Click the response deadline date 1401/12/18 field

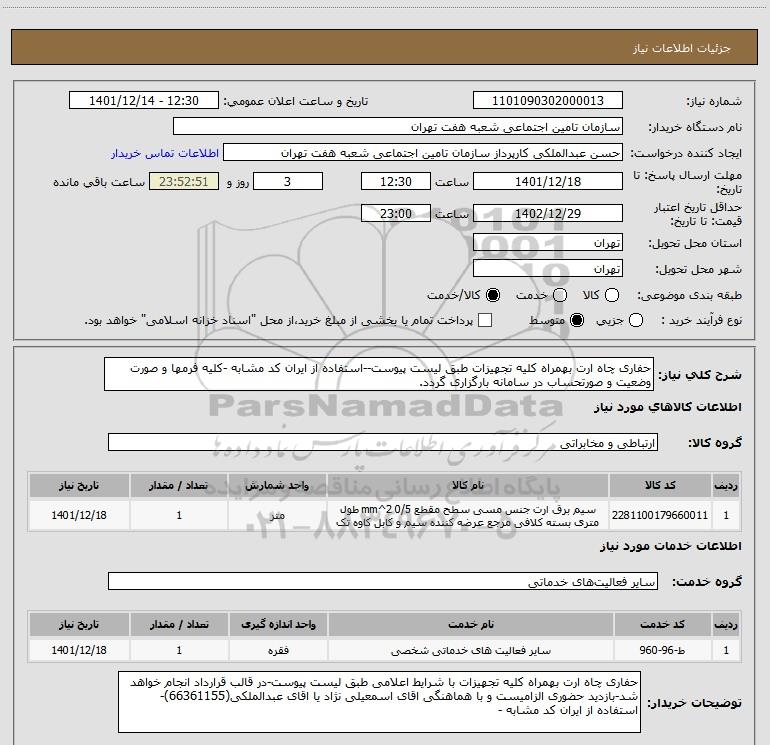(548, 181)
